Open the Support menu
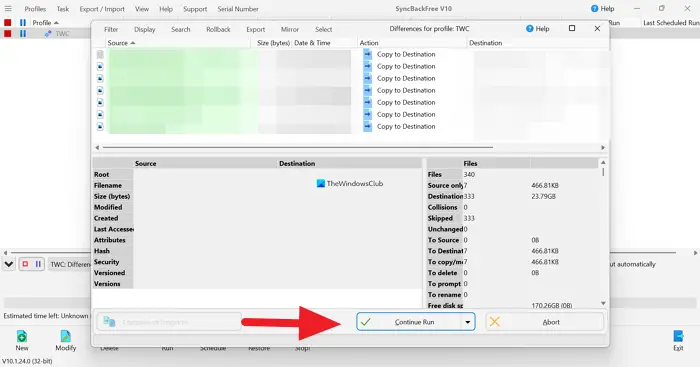 [195, 9]
